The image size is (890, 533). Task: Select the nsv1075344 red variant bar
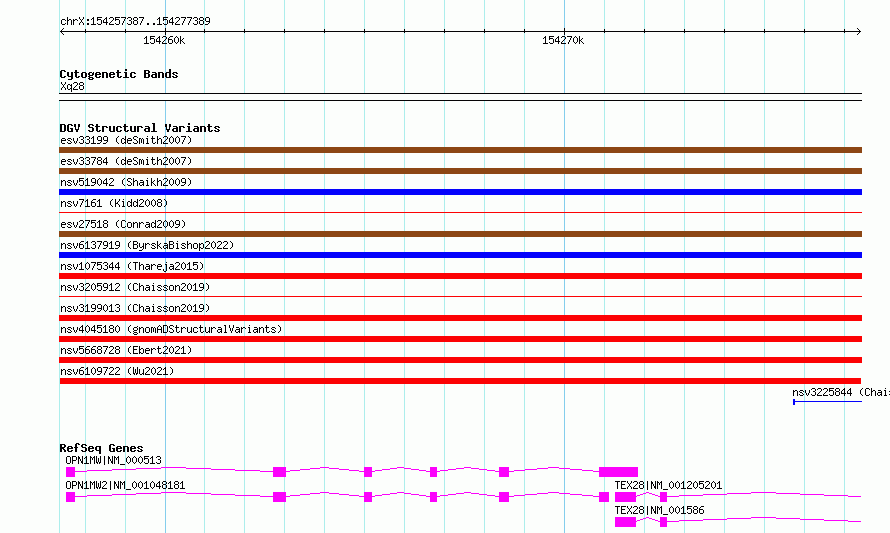[460, 276]
